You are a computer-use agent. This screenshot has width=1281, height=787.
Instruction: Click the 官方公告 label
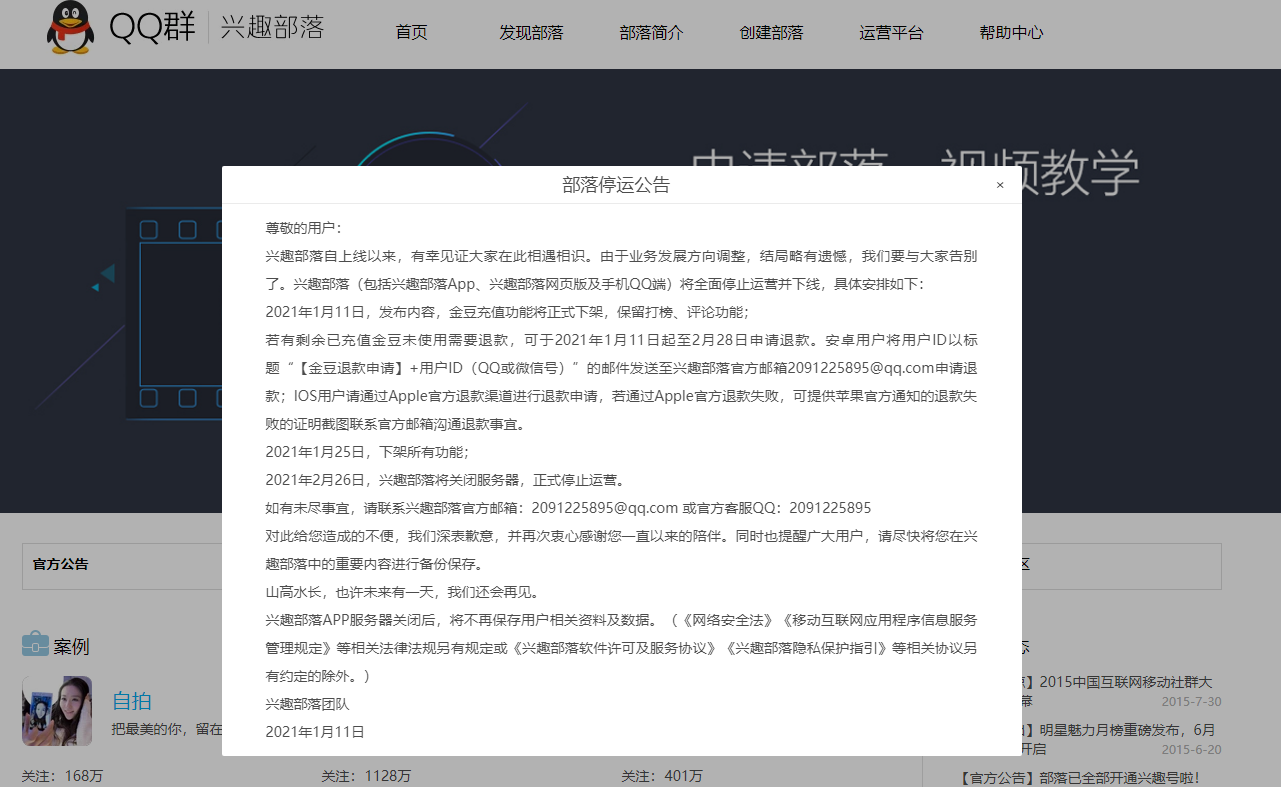coord(60,564)
